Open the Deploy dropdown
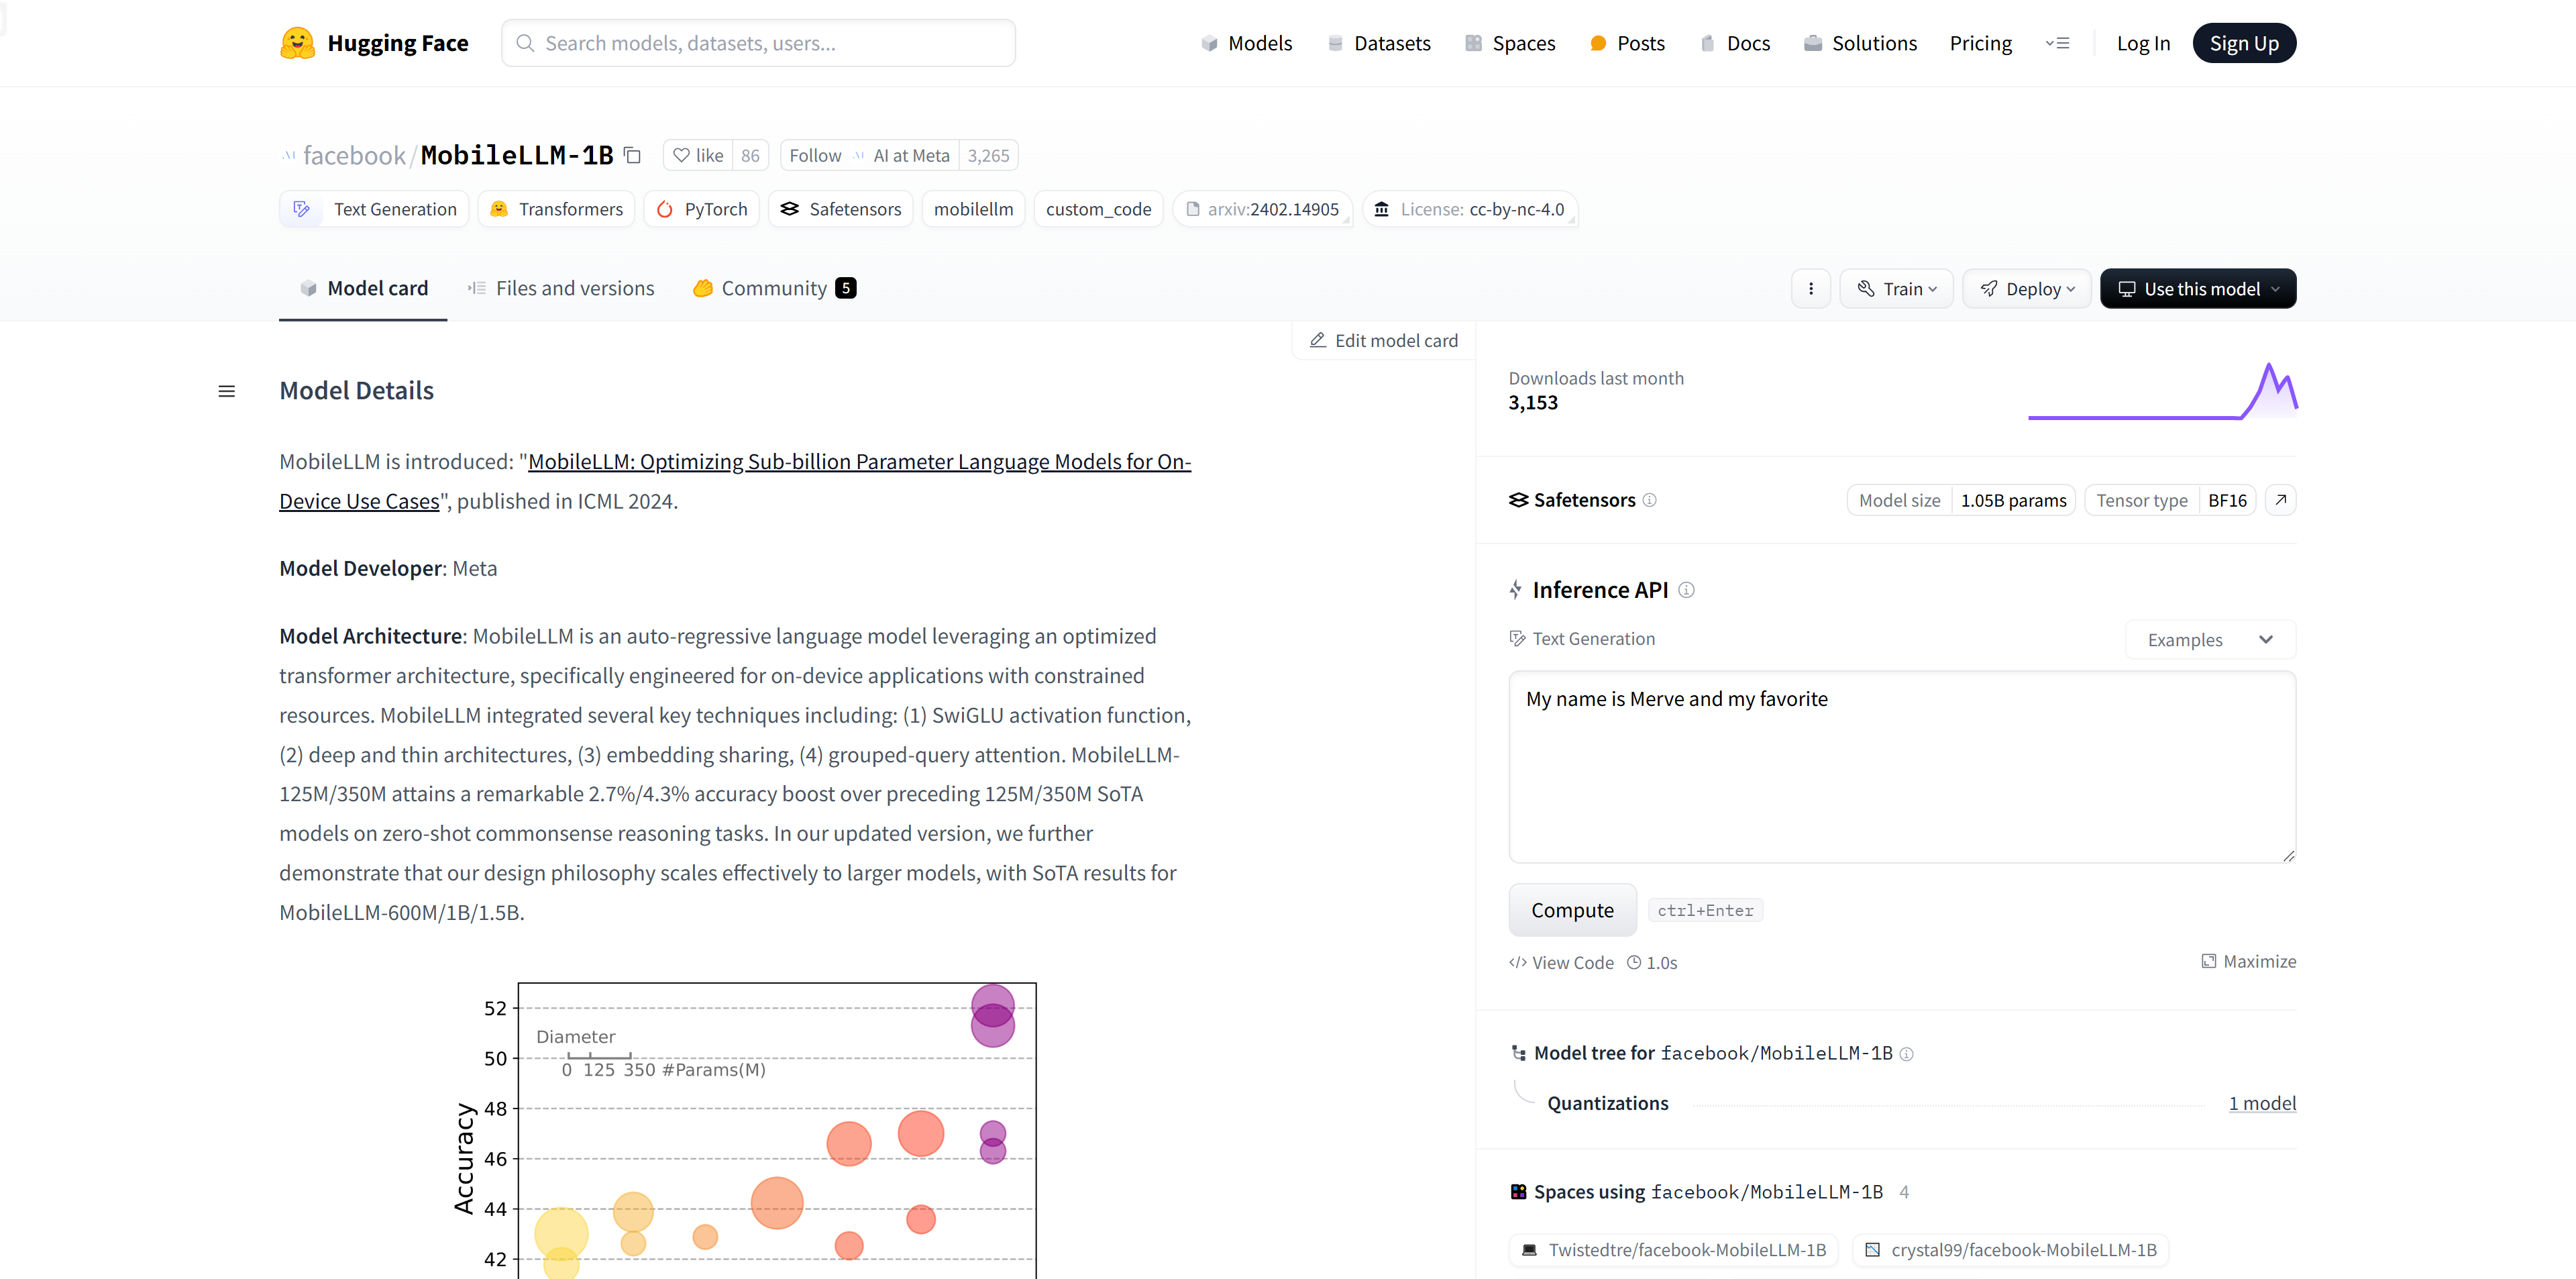Image resolution: width=2576 pixels, height=1279 pixels. coord(2026,289)
